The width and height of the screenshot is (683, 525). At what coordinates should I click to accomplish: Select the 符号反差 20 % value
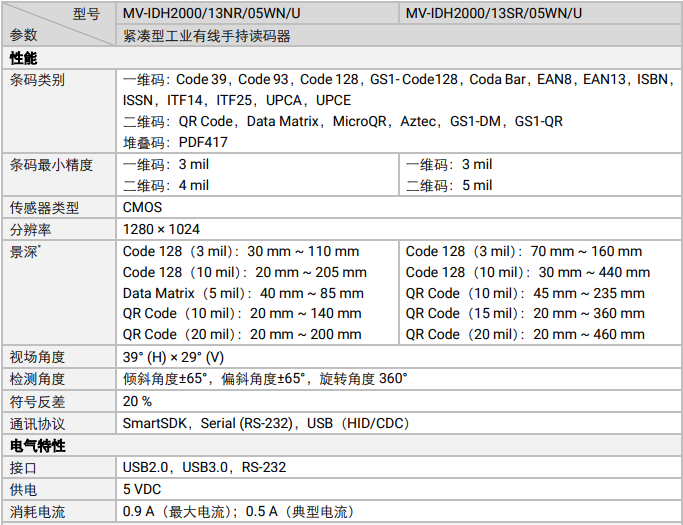pos(138,401)
